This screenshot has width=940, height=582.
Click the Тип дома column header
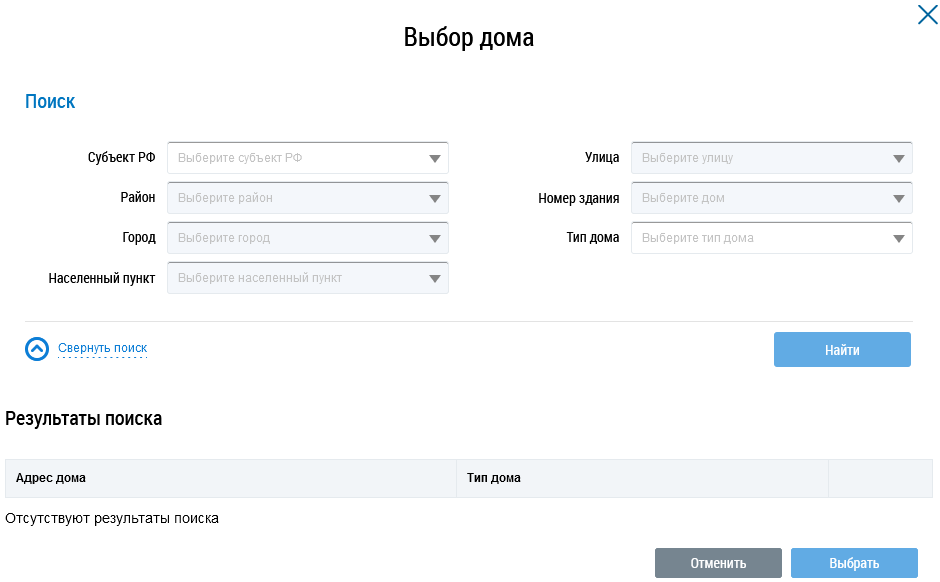[494, 478]
